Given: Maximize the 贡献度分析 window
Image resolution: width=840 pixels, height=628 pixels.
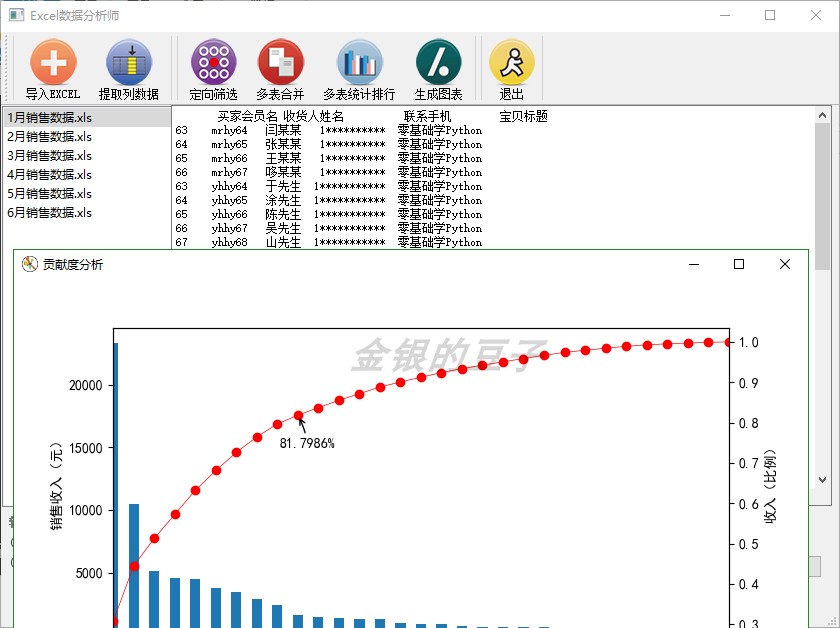Looking at the screenshot, I should [739, 264].
